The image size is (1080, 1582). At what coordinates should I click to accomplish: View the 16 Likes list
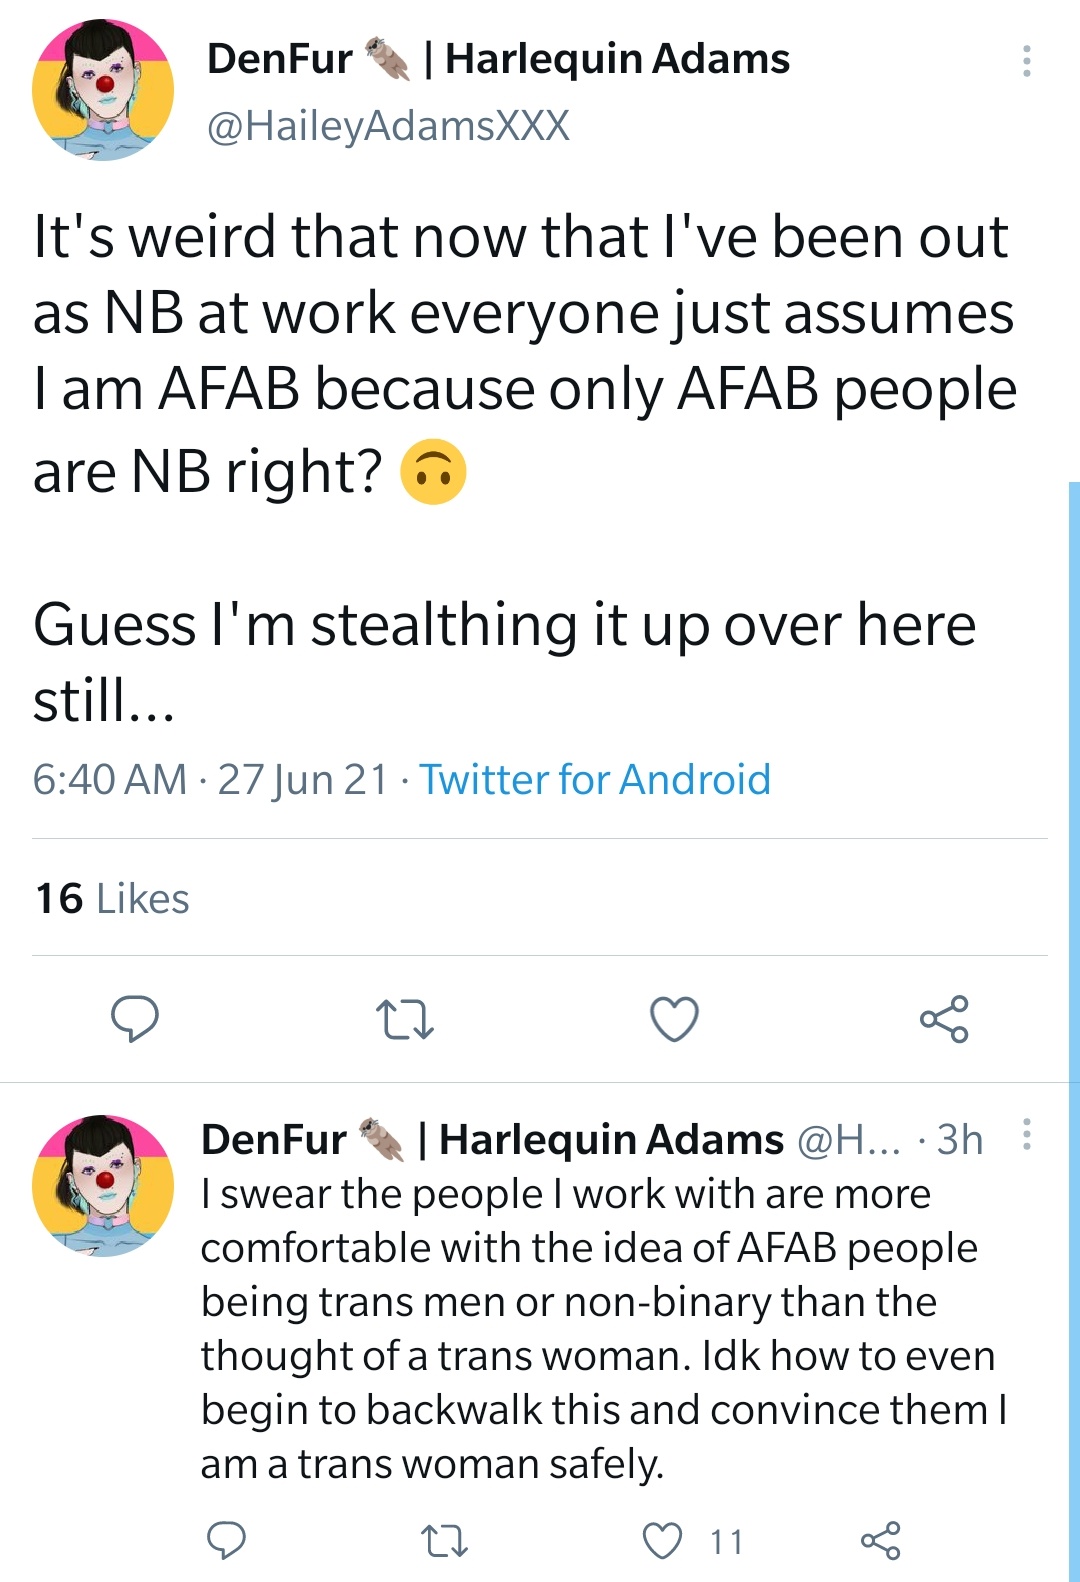pyautogui.click(x=112, y=898)
